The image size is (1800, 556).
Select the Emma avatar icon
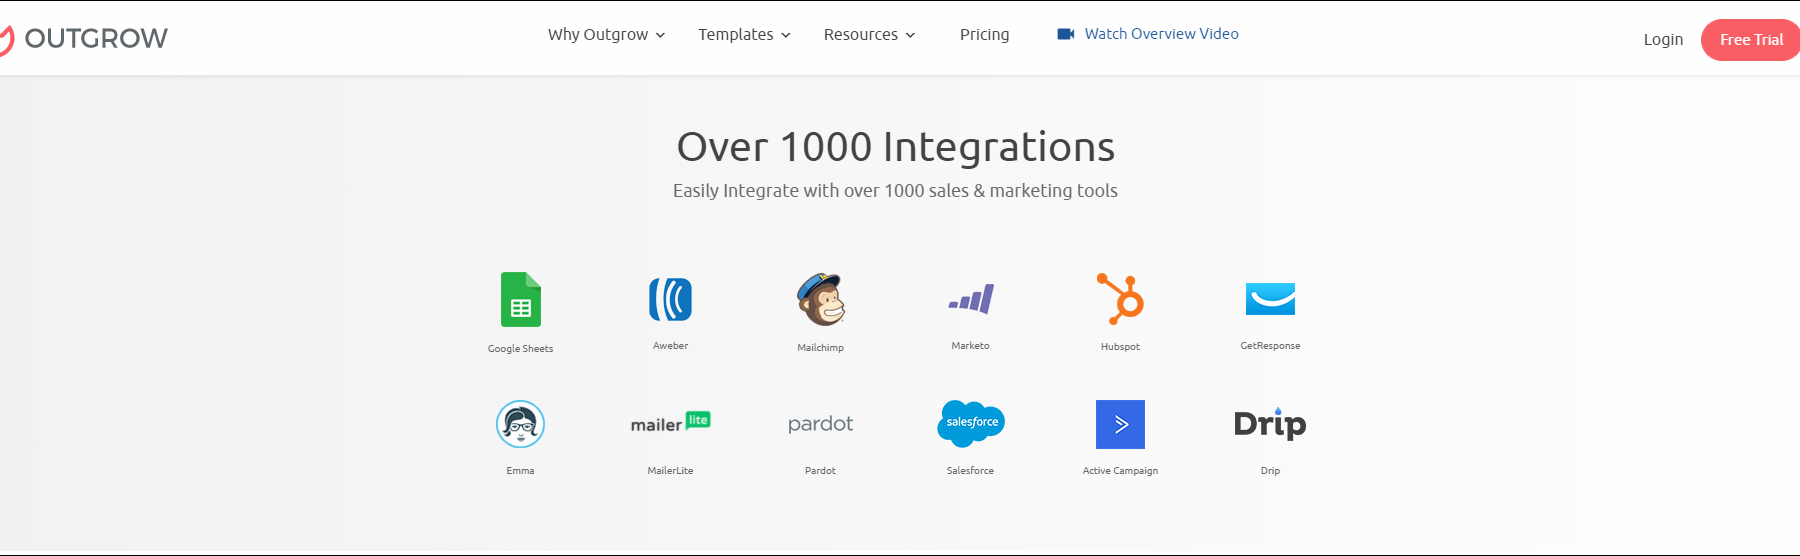(x=520, y=424)
